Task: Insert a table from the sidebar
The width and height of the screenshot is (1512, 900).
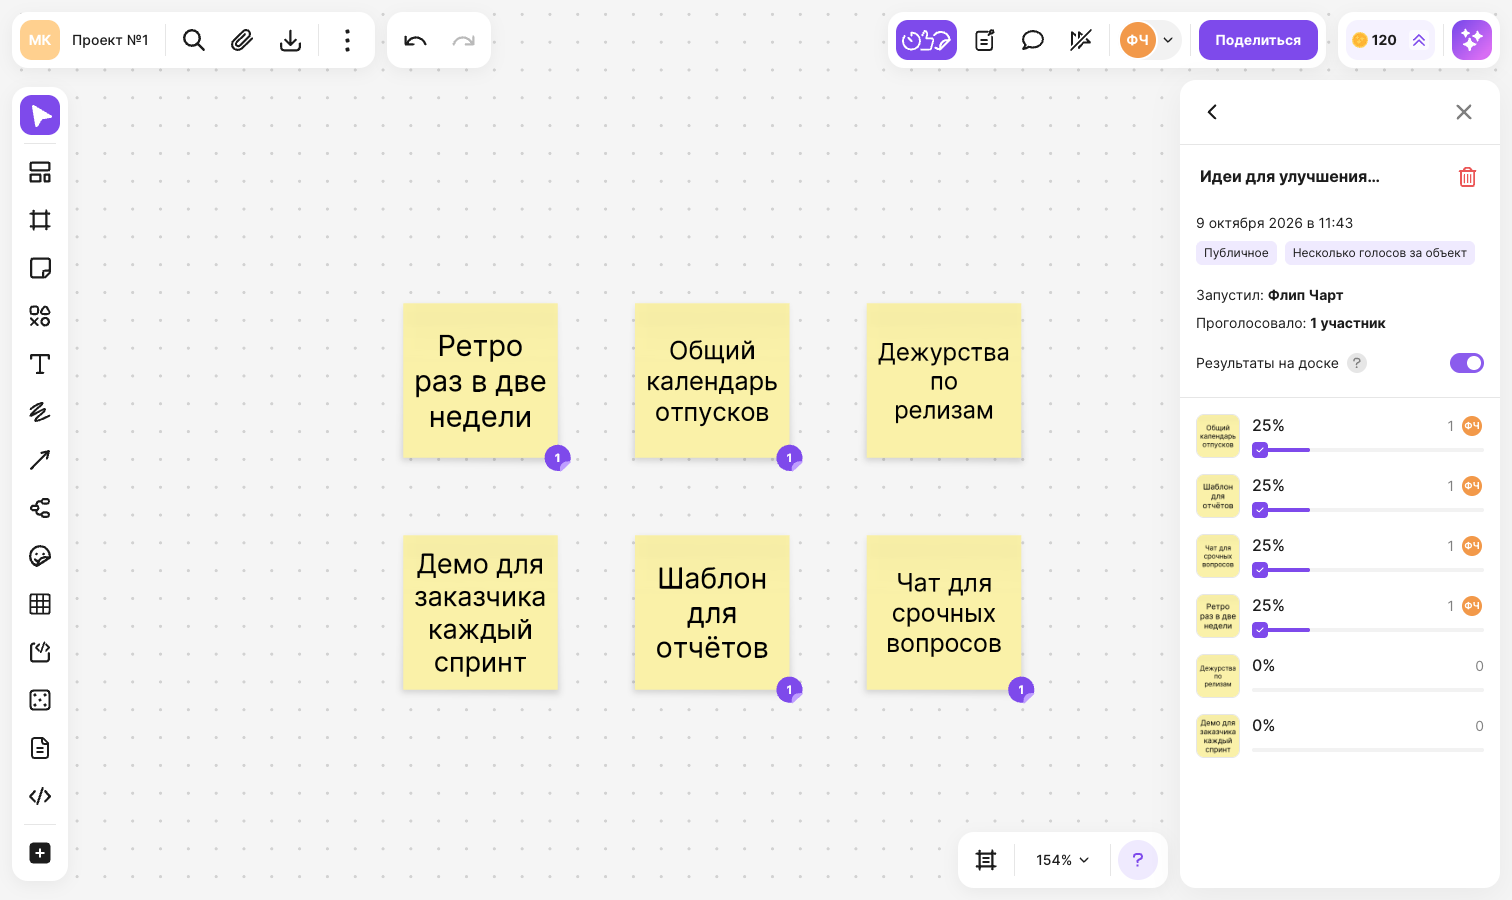Action: point(40,604)
